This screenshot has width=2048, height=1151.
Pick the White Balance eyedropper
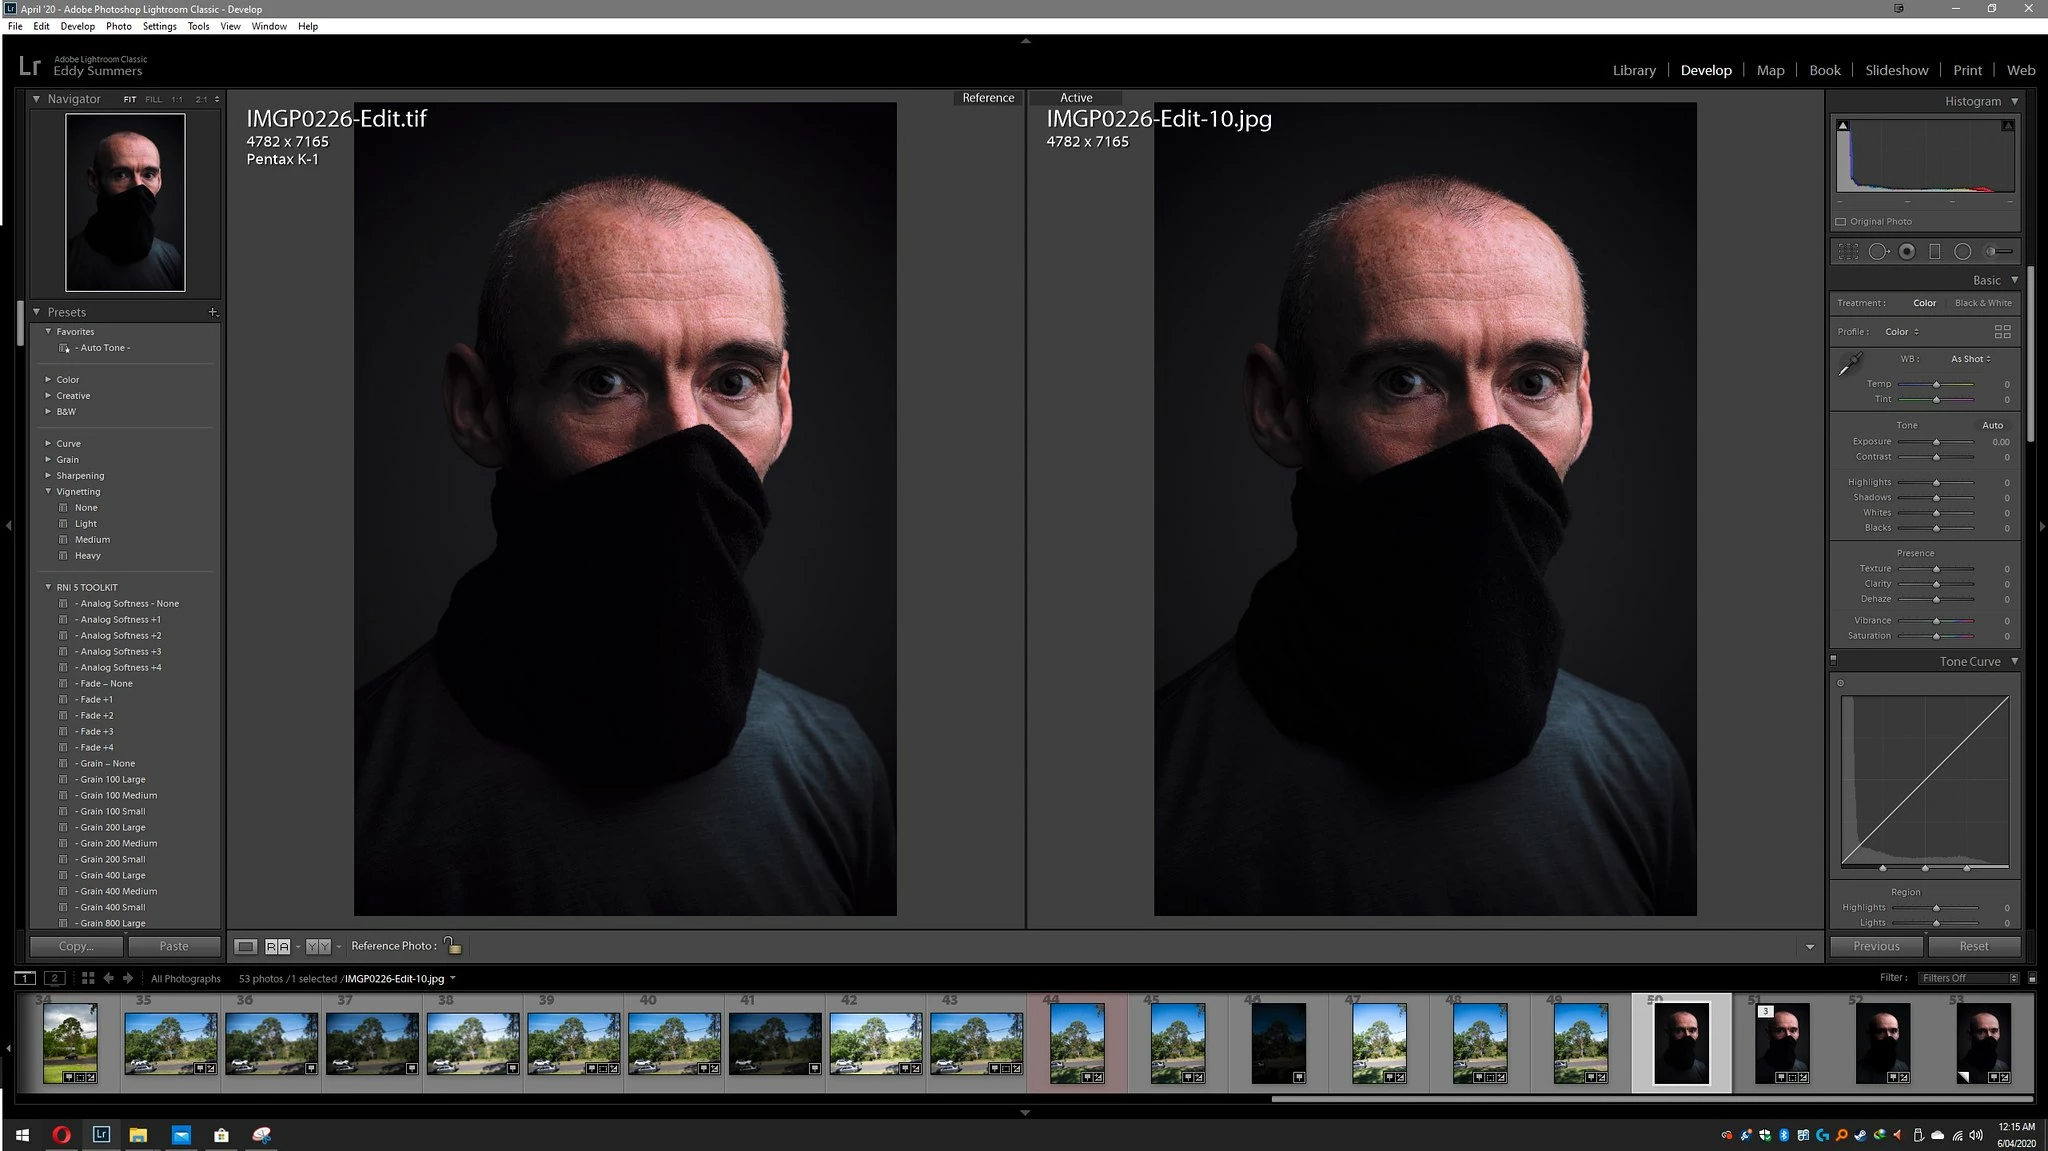[x=1850, y=365]
